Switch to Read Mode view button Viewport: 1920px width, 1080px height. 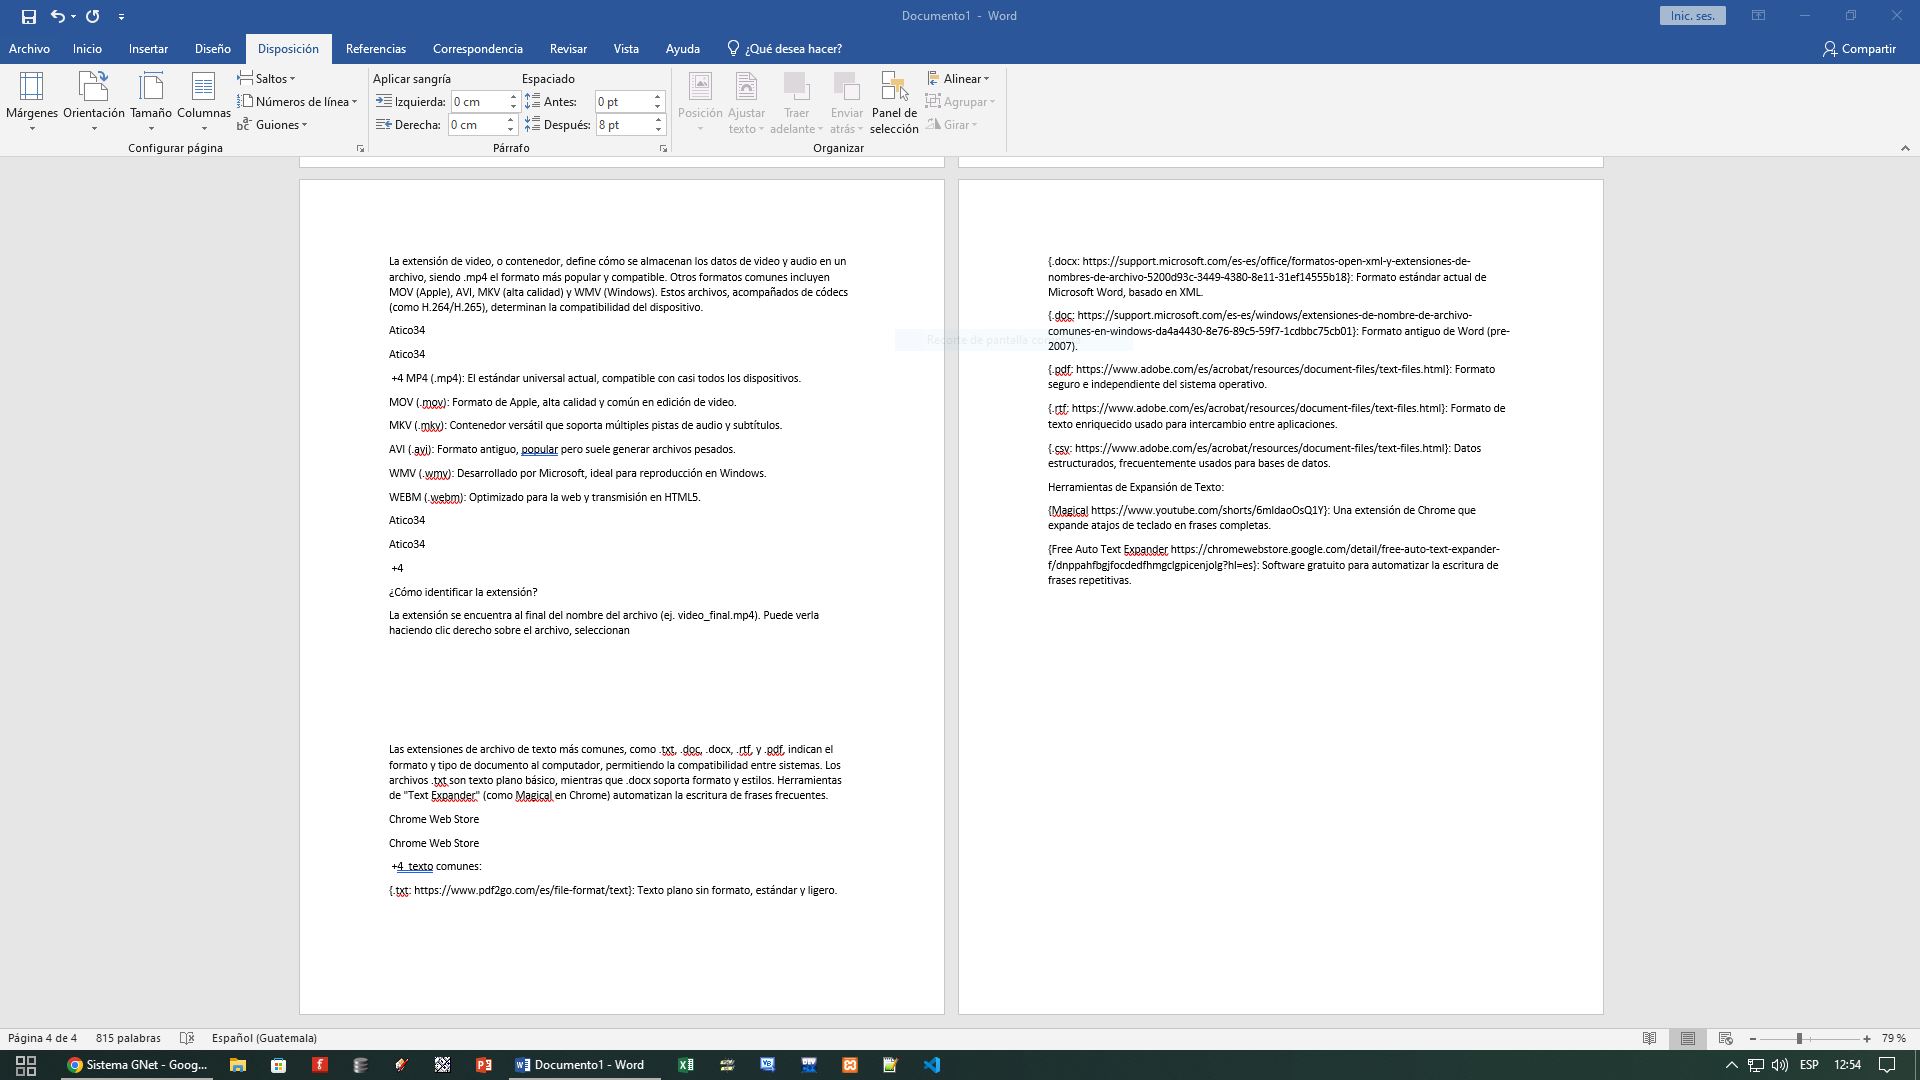coord(1649,1038)
